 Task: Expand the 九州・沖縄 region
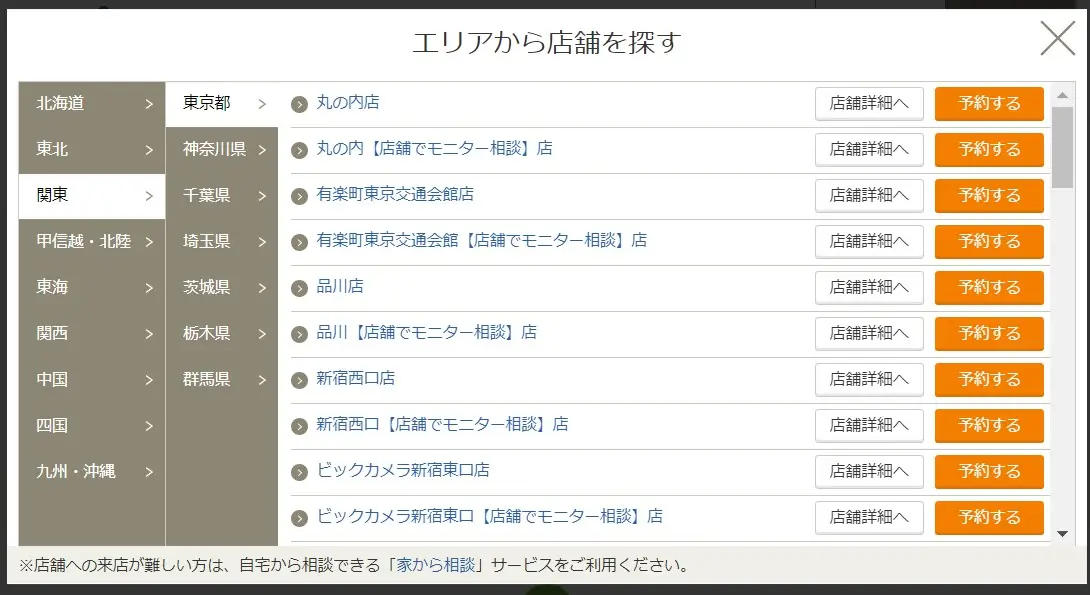click(92, 472)
